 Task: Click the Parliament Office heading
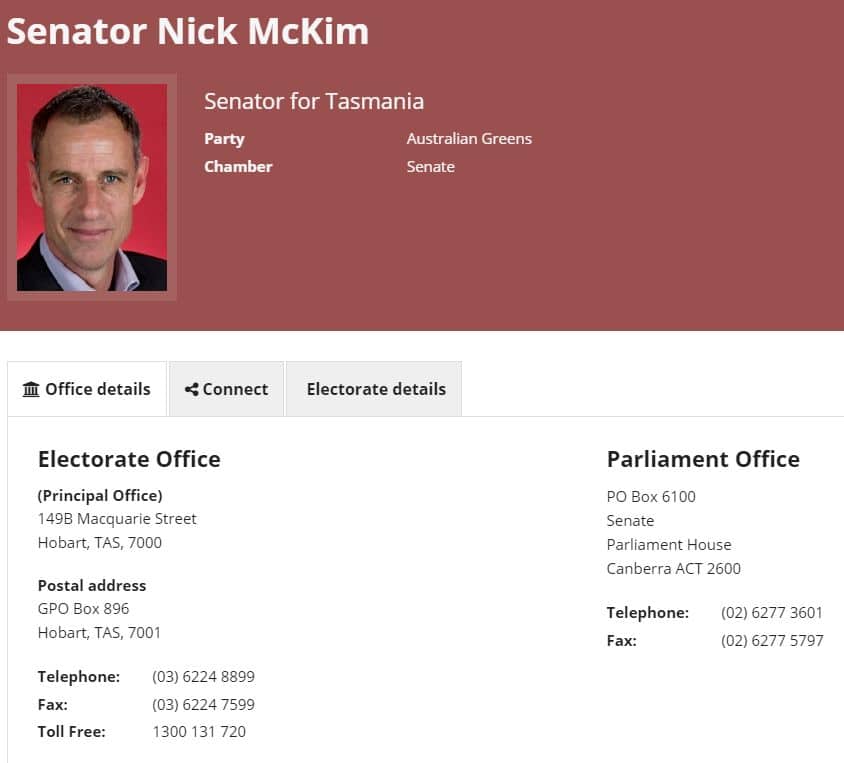point(703,459)
